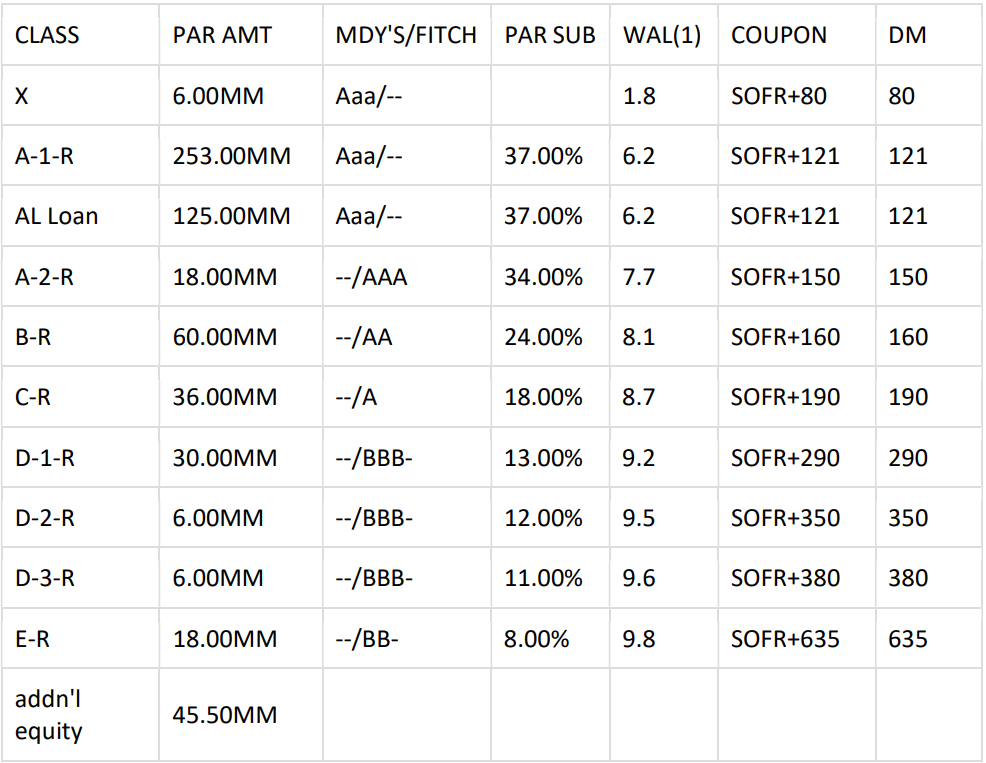Click the DM column header
The image size is (986, 763).
click(907, 36)
